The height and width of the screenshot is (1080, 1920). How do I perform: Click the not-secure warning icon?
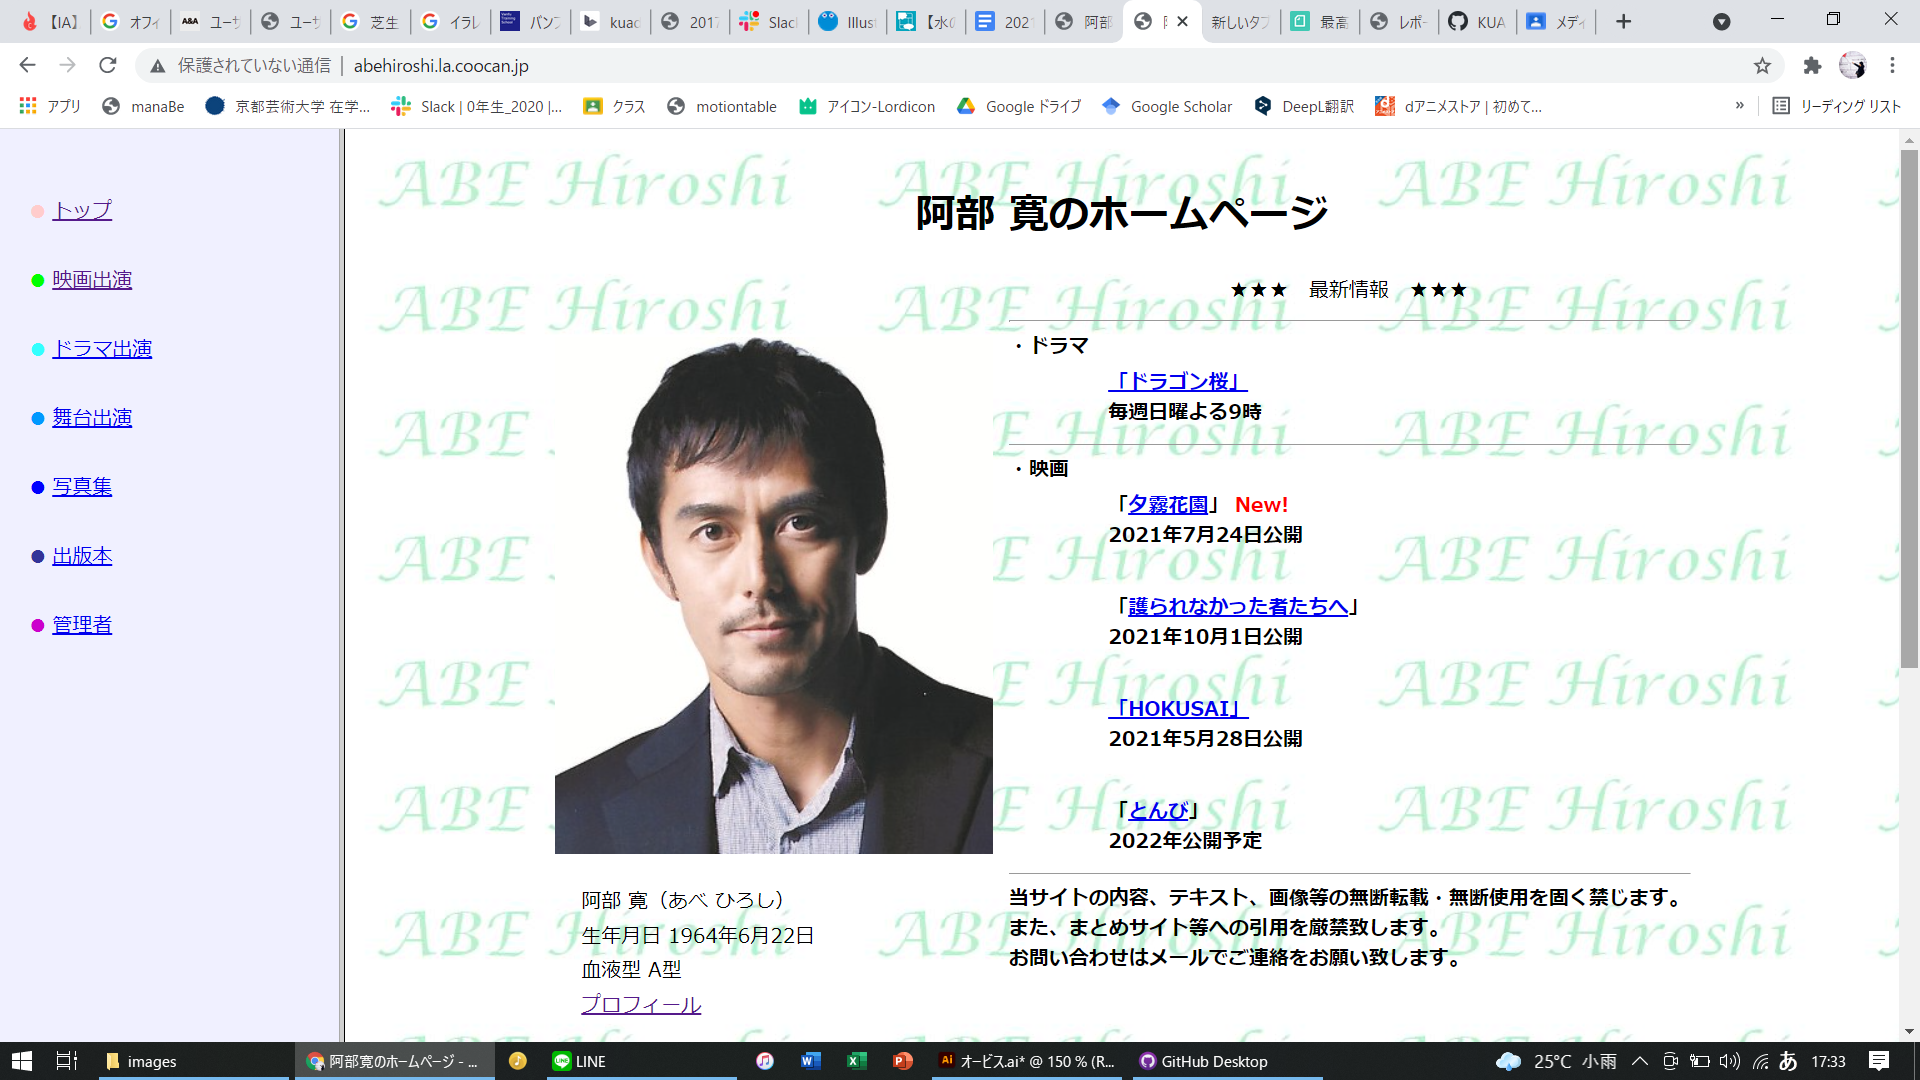click(158, 66)
